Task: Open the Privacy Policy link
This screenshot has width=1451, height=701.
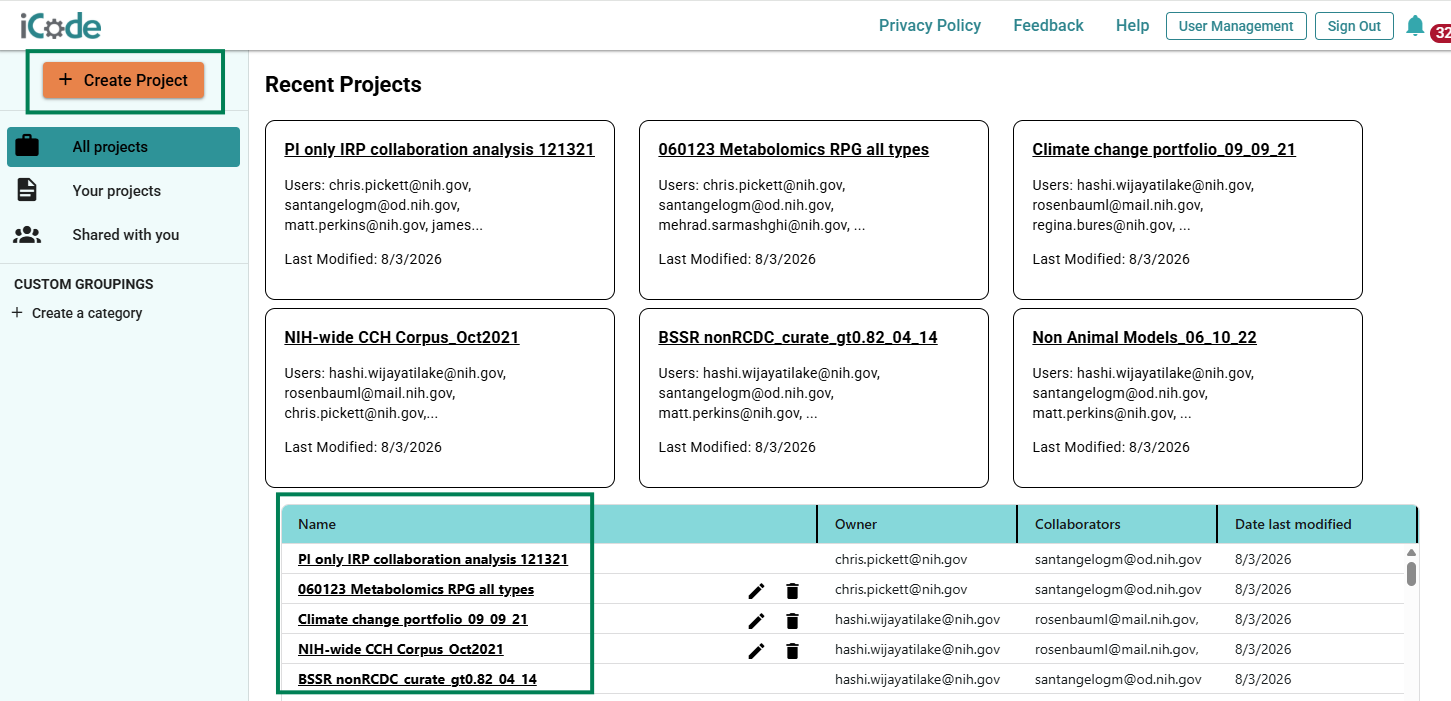Action: coord(930,26)
